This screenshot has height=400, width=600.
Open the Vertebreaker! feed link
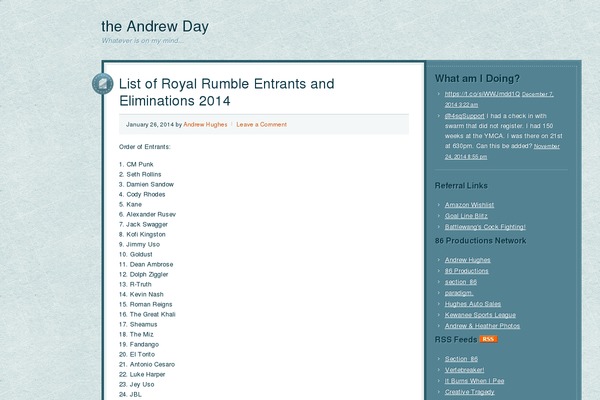pyautogui.click(x=464, y=370)
